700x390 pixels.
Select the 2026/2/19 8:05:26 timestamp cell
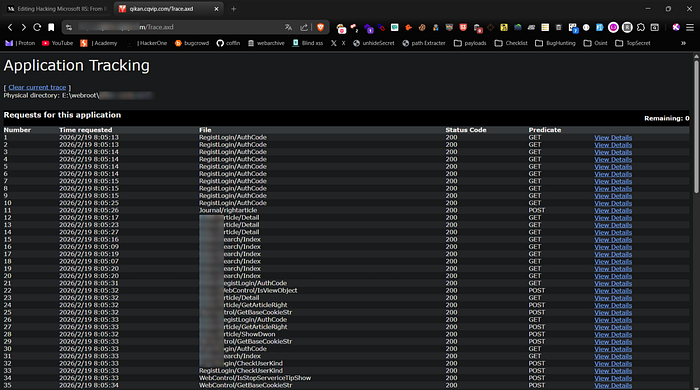click(x=89, y=210)
